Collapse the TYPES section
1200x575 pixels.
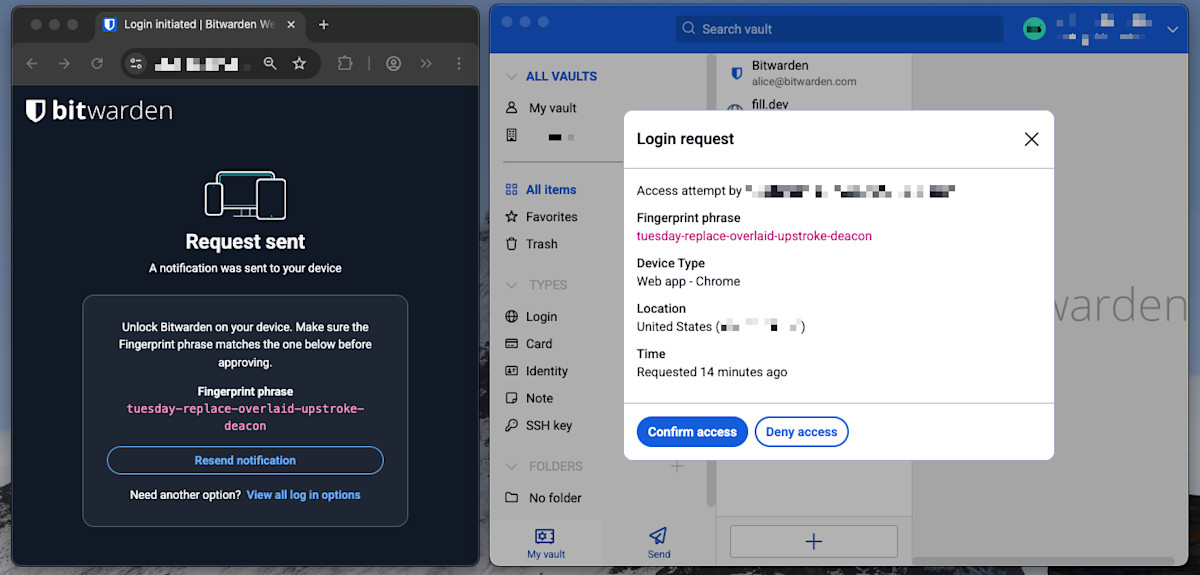tap(512, 285)
